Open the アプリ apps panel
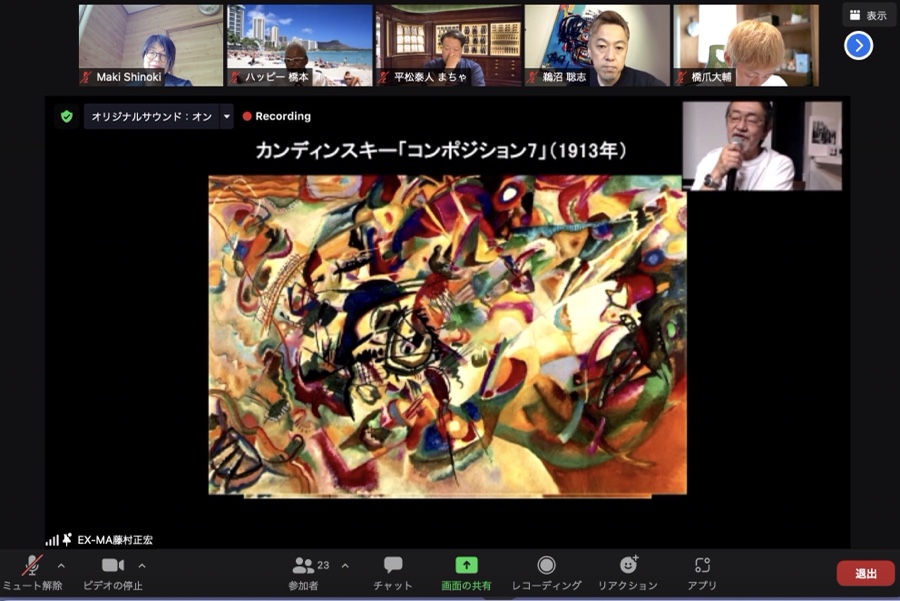Image resolution: width=900 pixels, height=601 pixels. click(x=702, y=573)
